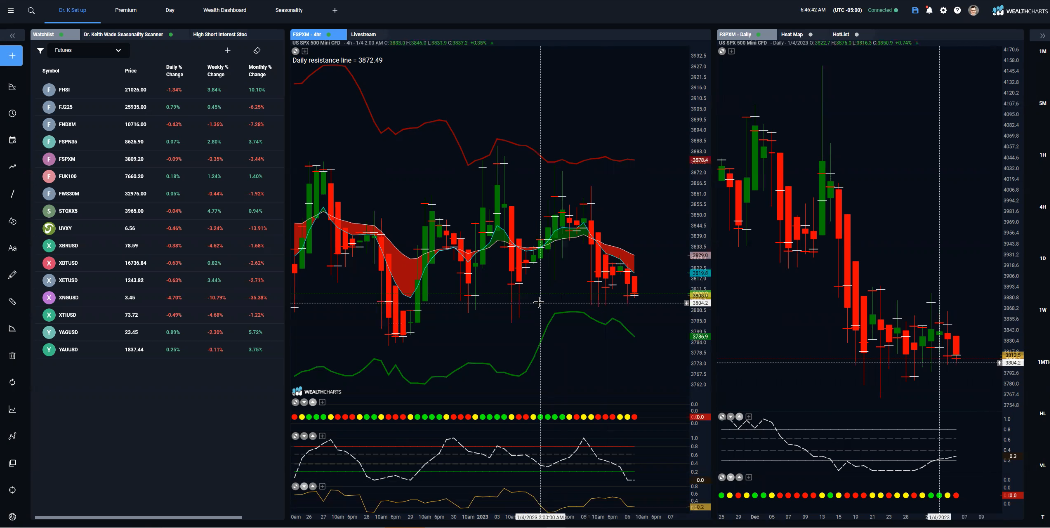Open the user profile avatar
Viewport: 1050px width, 528px height.
(974, 11)
